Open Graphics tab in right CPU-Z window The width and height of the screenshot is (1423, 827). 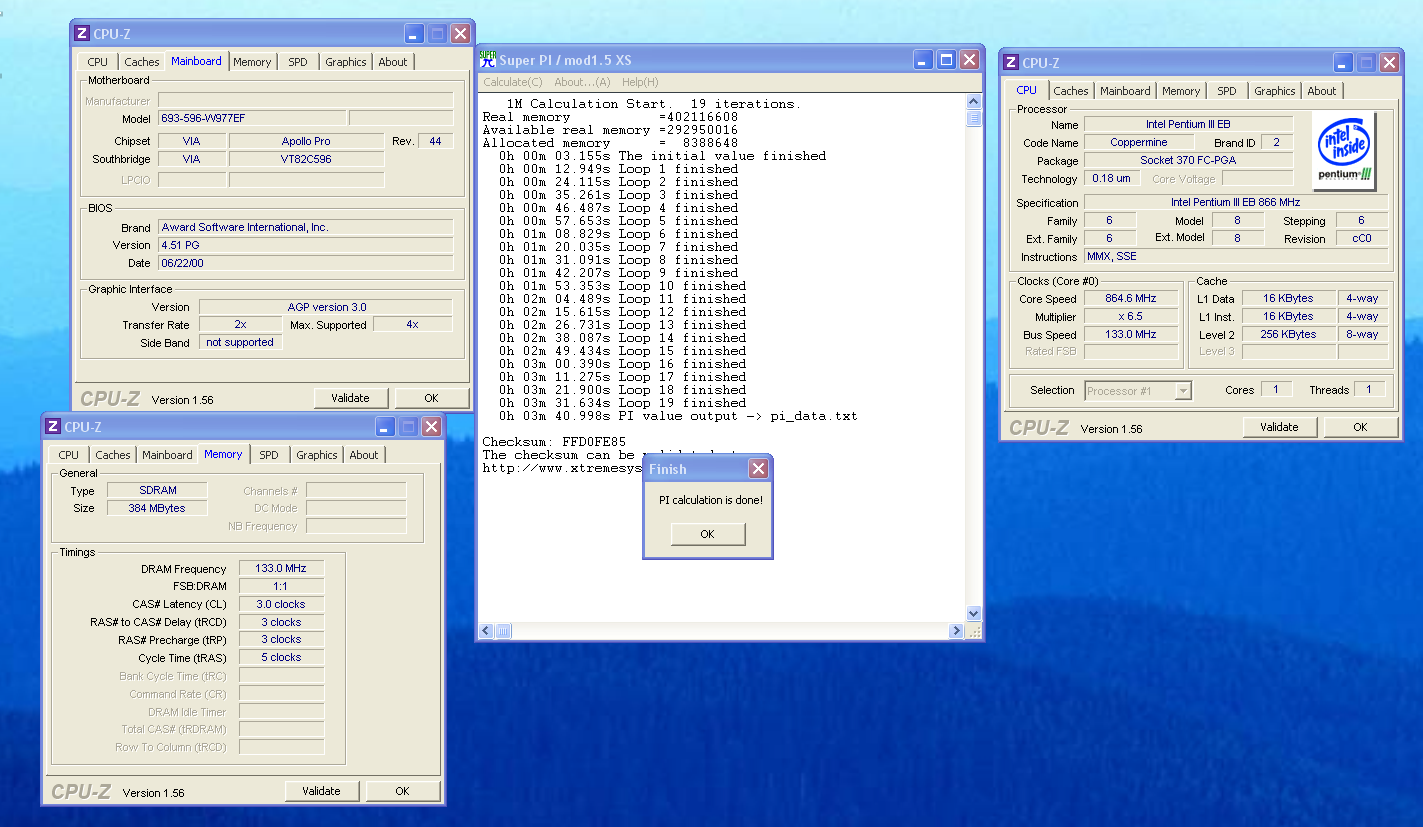[1275, 91]
